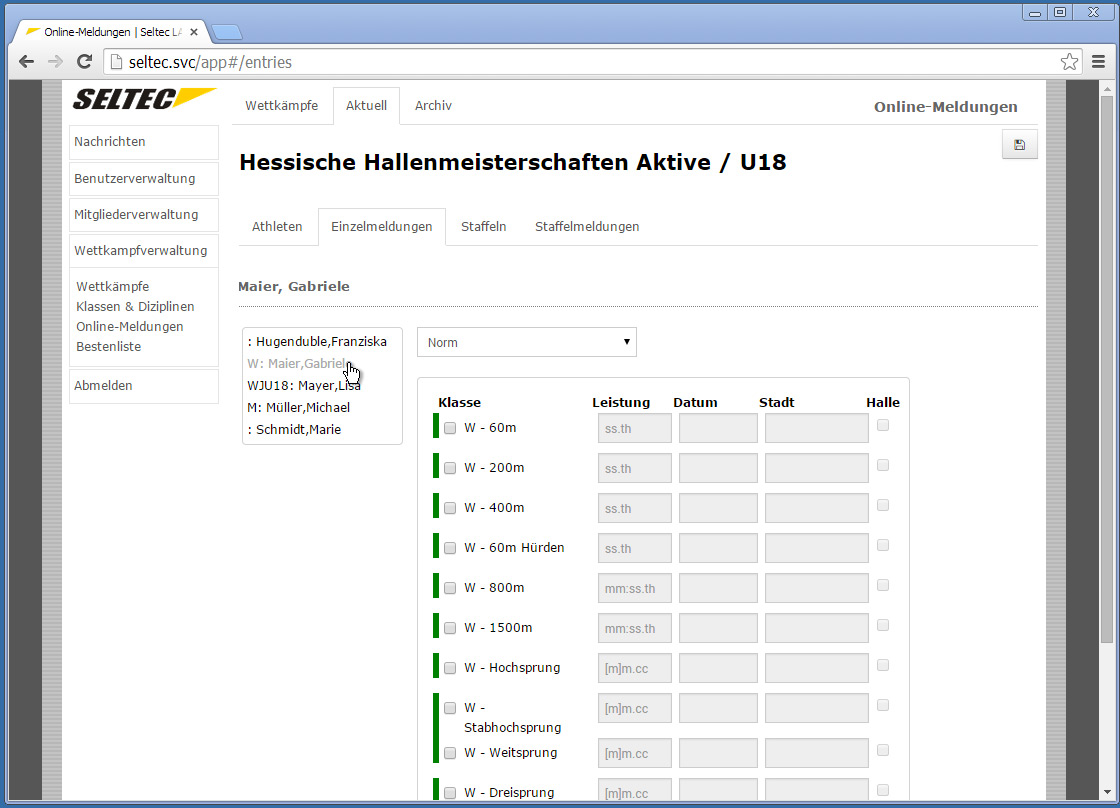The height and width of the screenshot is (808, 1120).
Task: Switch to the Staffelmeldungen tab
Action: point(587,227)
